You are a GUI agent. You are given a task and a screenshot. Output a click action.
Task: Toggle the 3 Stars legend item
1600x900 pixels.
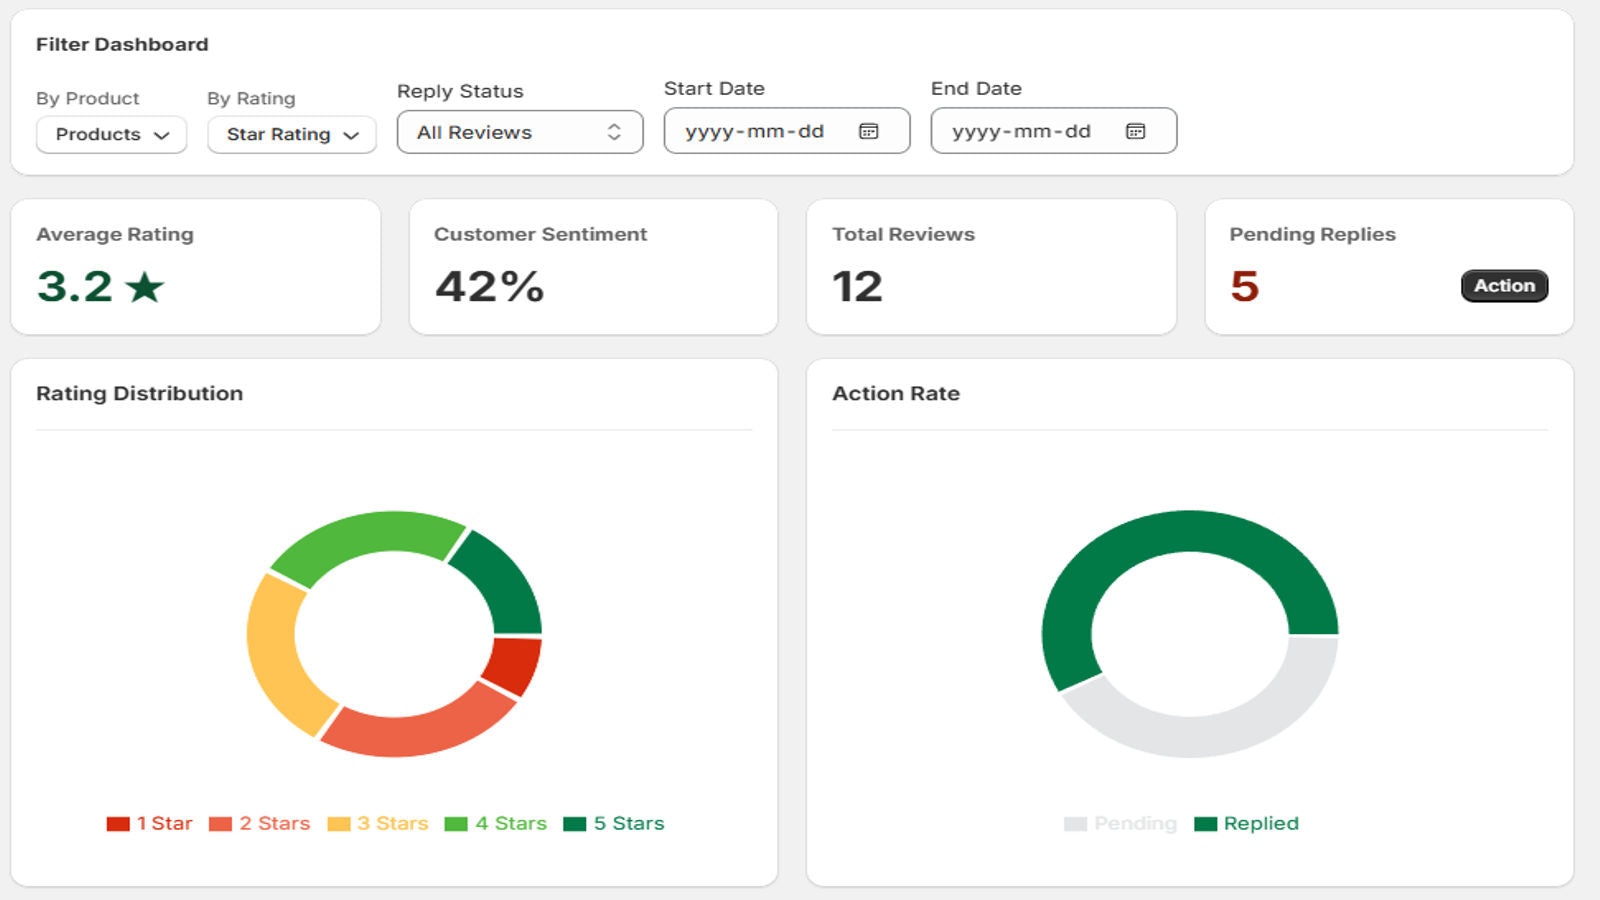coord(378,823)
